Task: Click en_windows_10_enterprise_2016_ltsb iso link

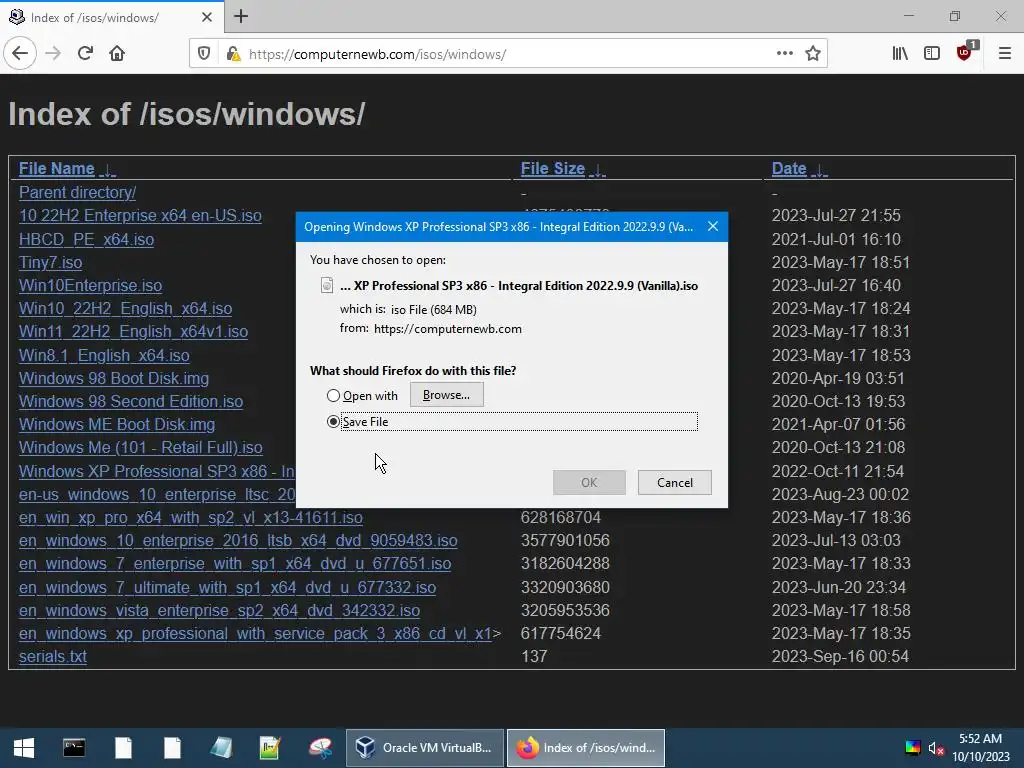Action: pyautogui.click(x=238, y=541)
